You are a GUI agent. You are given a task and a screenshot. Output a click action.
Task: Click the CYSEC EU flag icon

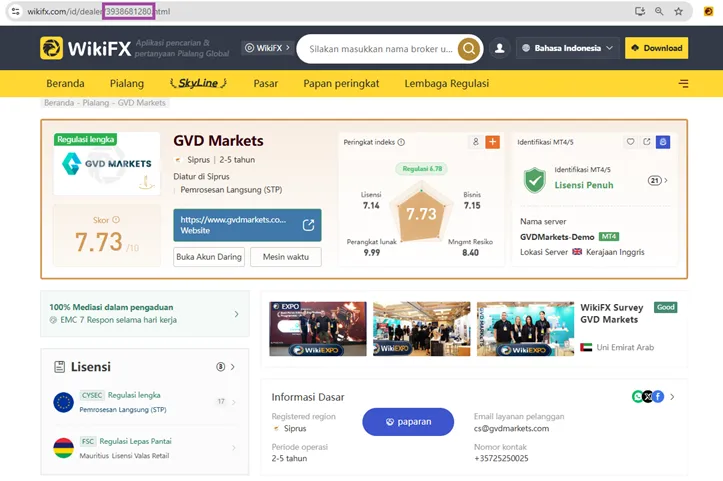[64, 402]
